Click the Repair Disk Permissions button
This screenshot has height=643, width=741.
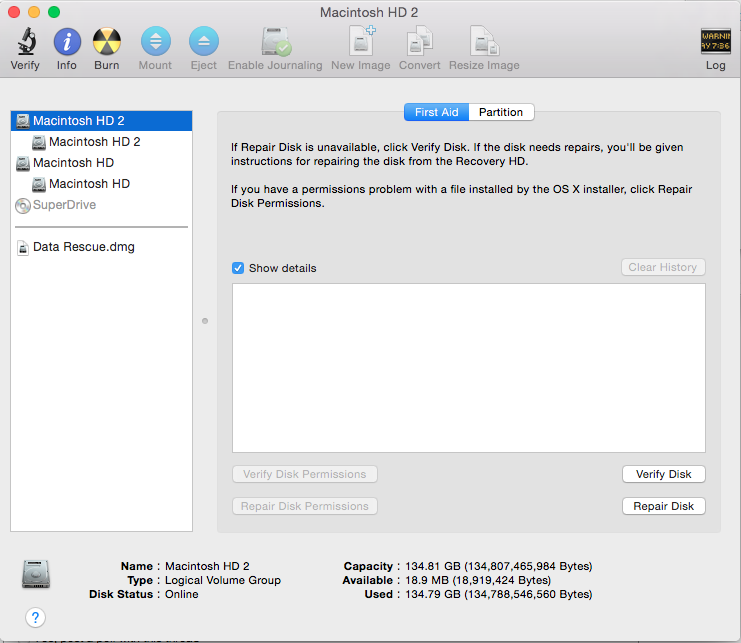[x=305, y=506]
